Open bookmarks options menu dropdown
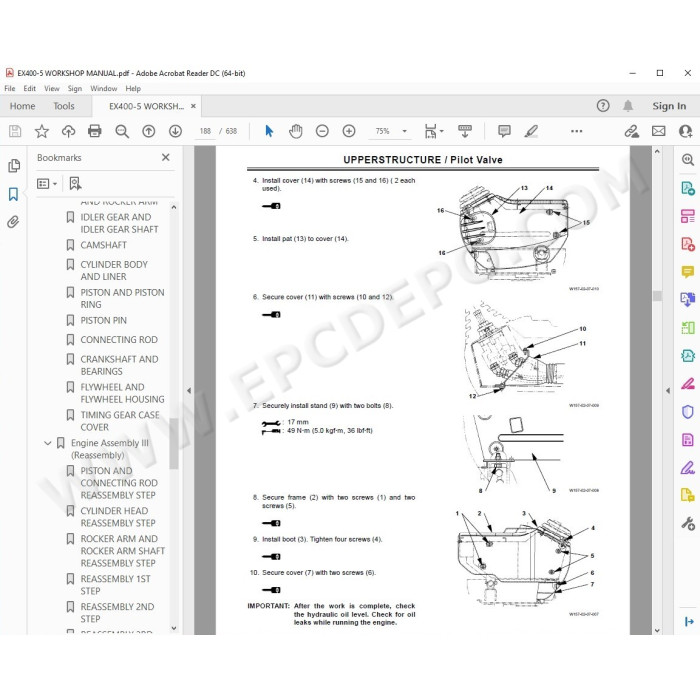 pos(47,183)
